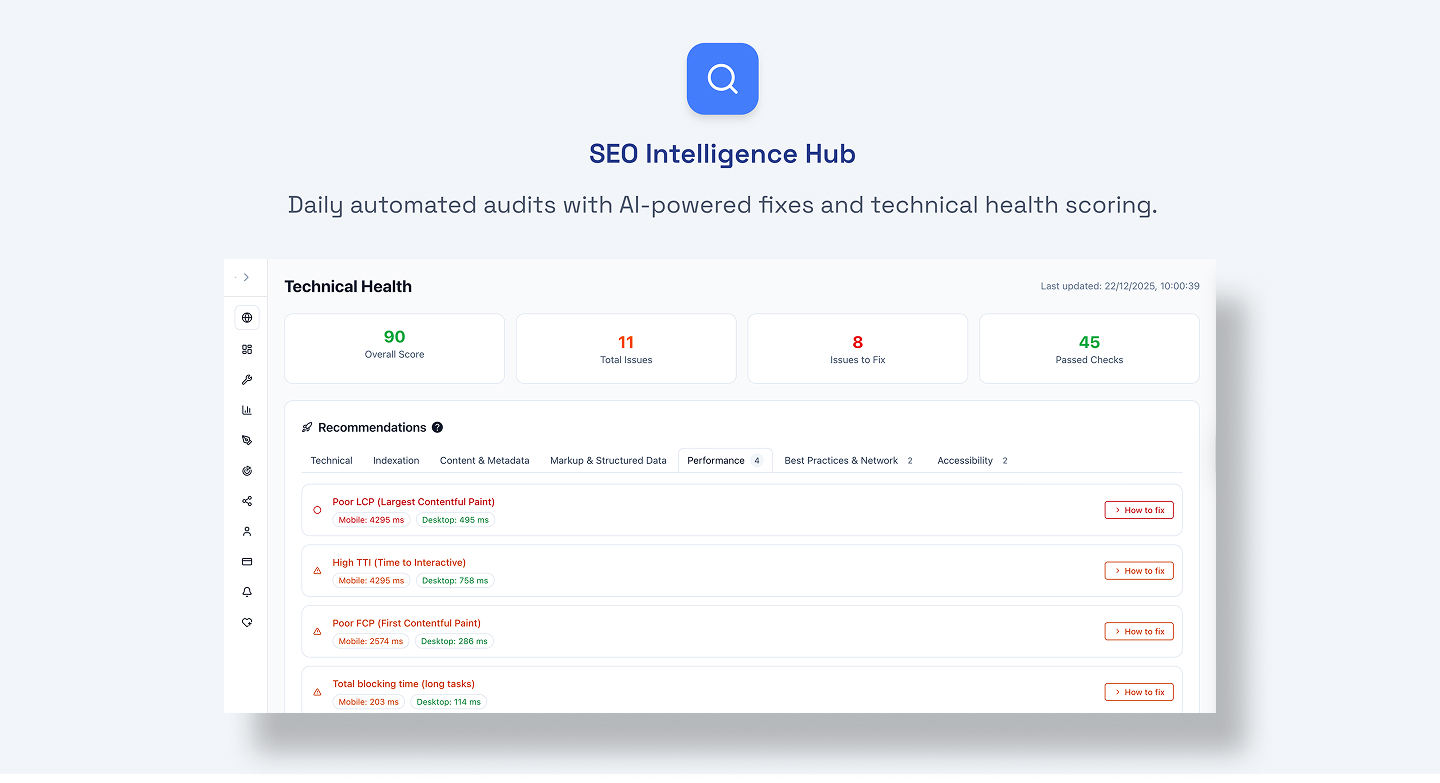Click the Overall Score card showing 90
Screen dimensions: 1440x783
pos(394,348)
